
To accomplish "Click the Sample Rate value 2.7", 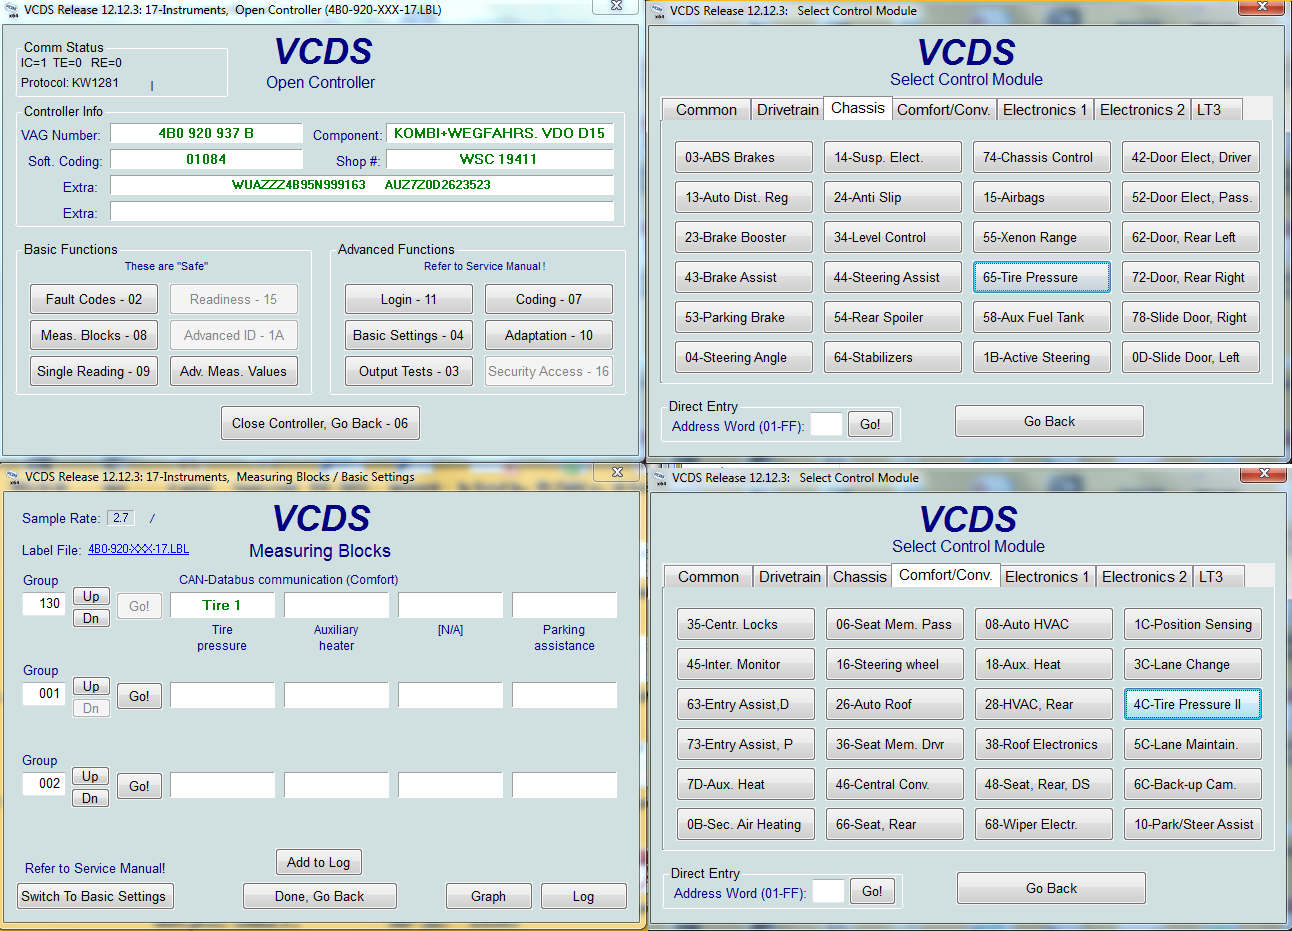I will (x=121, y=517).
